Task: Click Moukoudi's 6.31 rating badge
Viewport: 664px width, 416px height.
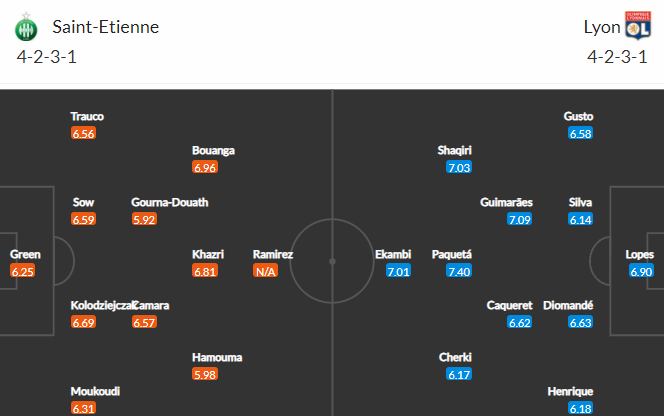Action: pyautogui.click(x=83, y=408)
